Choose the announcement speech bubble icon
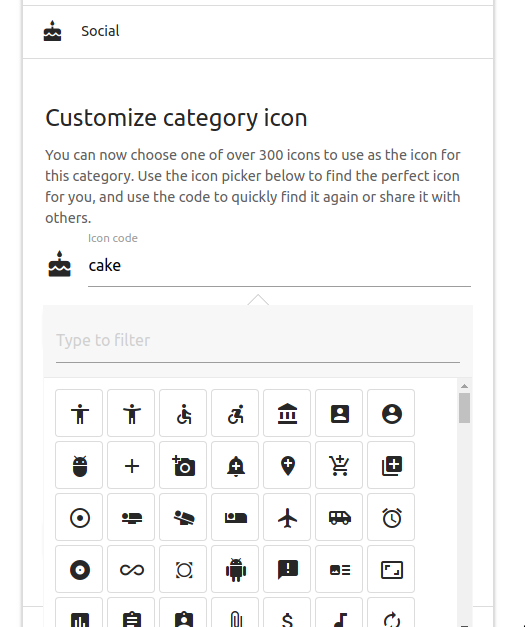The width and height of the screenshot is (525, 627). tap(287, 569)
